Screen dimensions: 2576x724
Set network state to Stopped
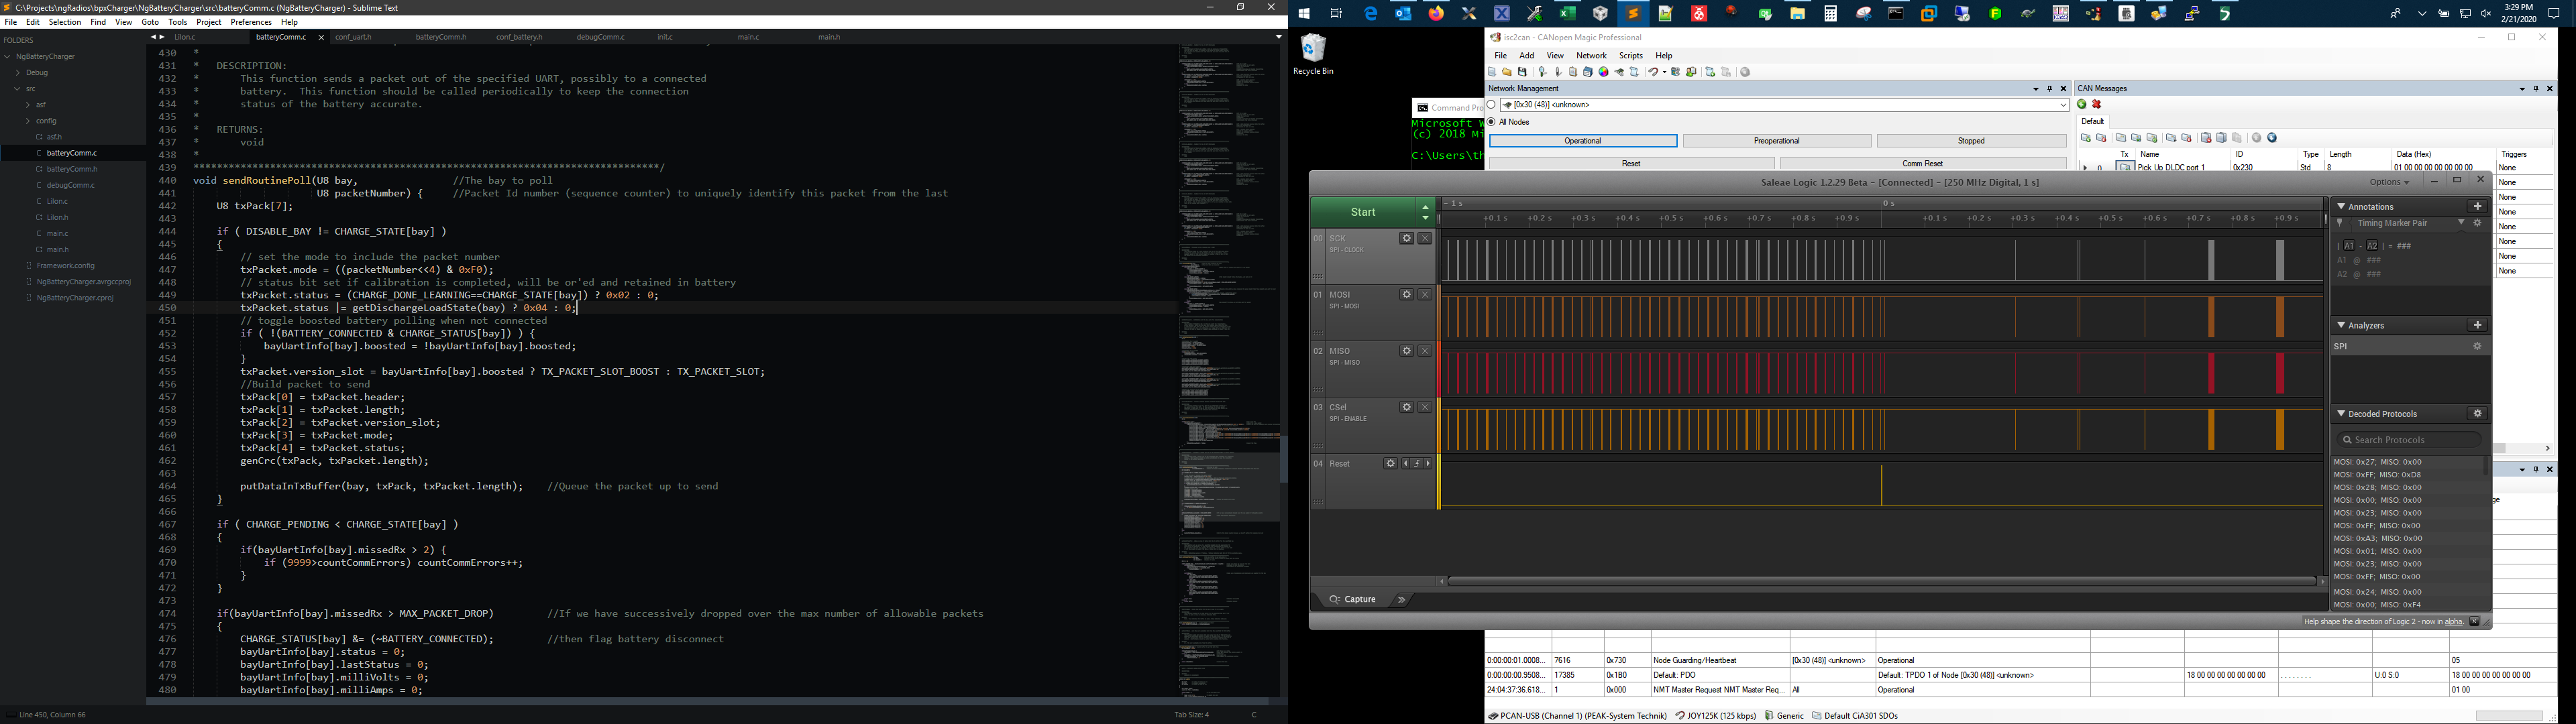click(x=1971, y=141)
